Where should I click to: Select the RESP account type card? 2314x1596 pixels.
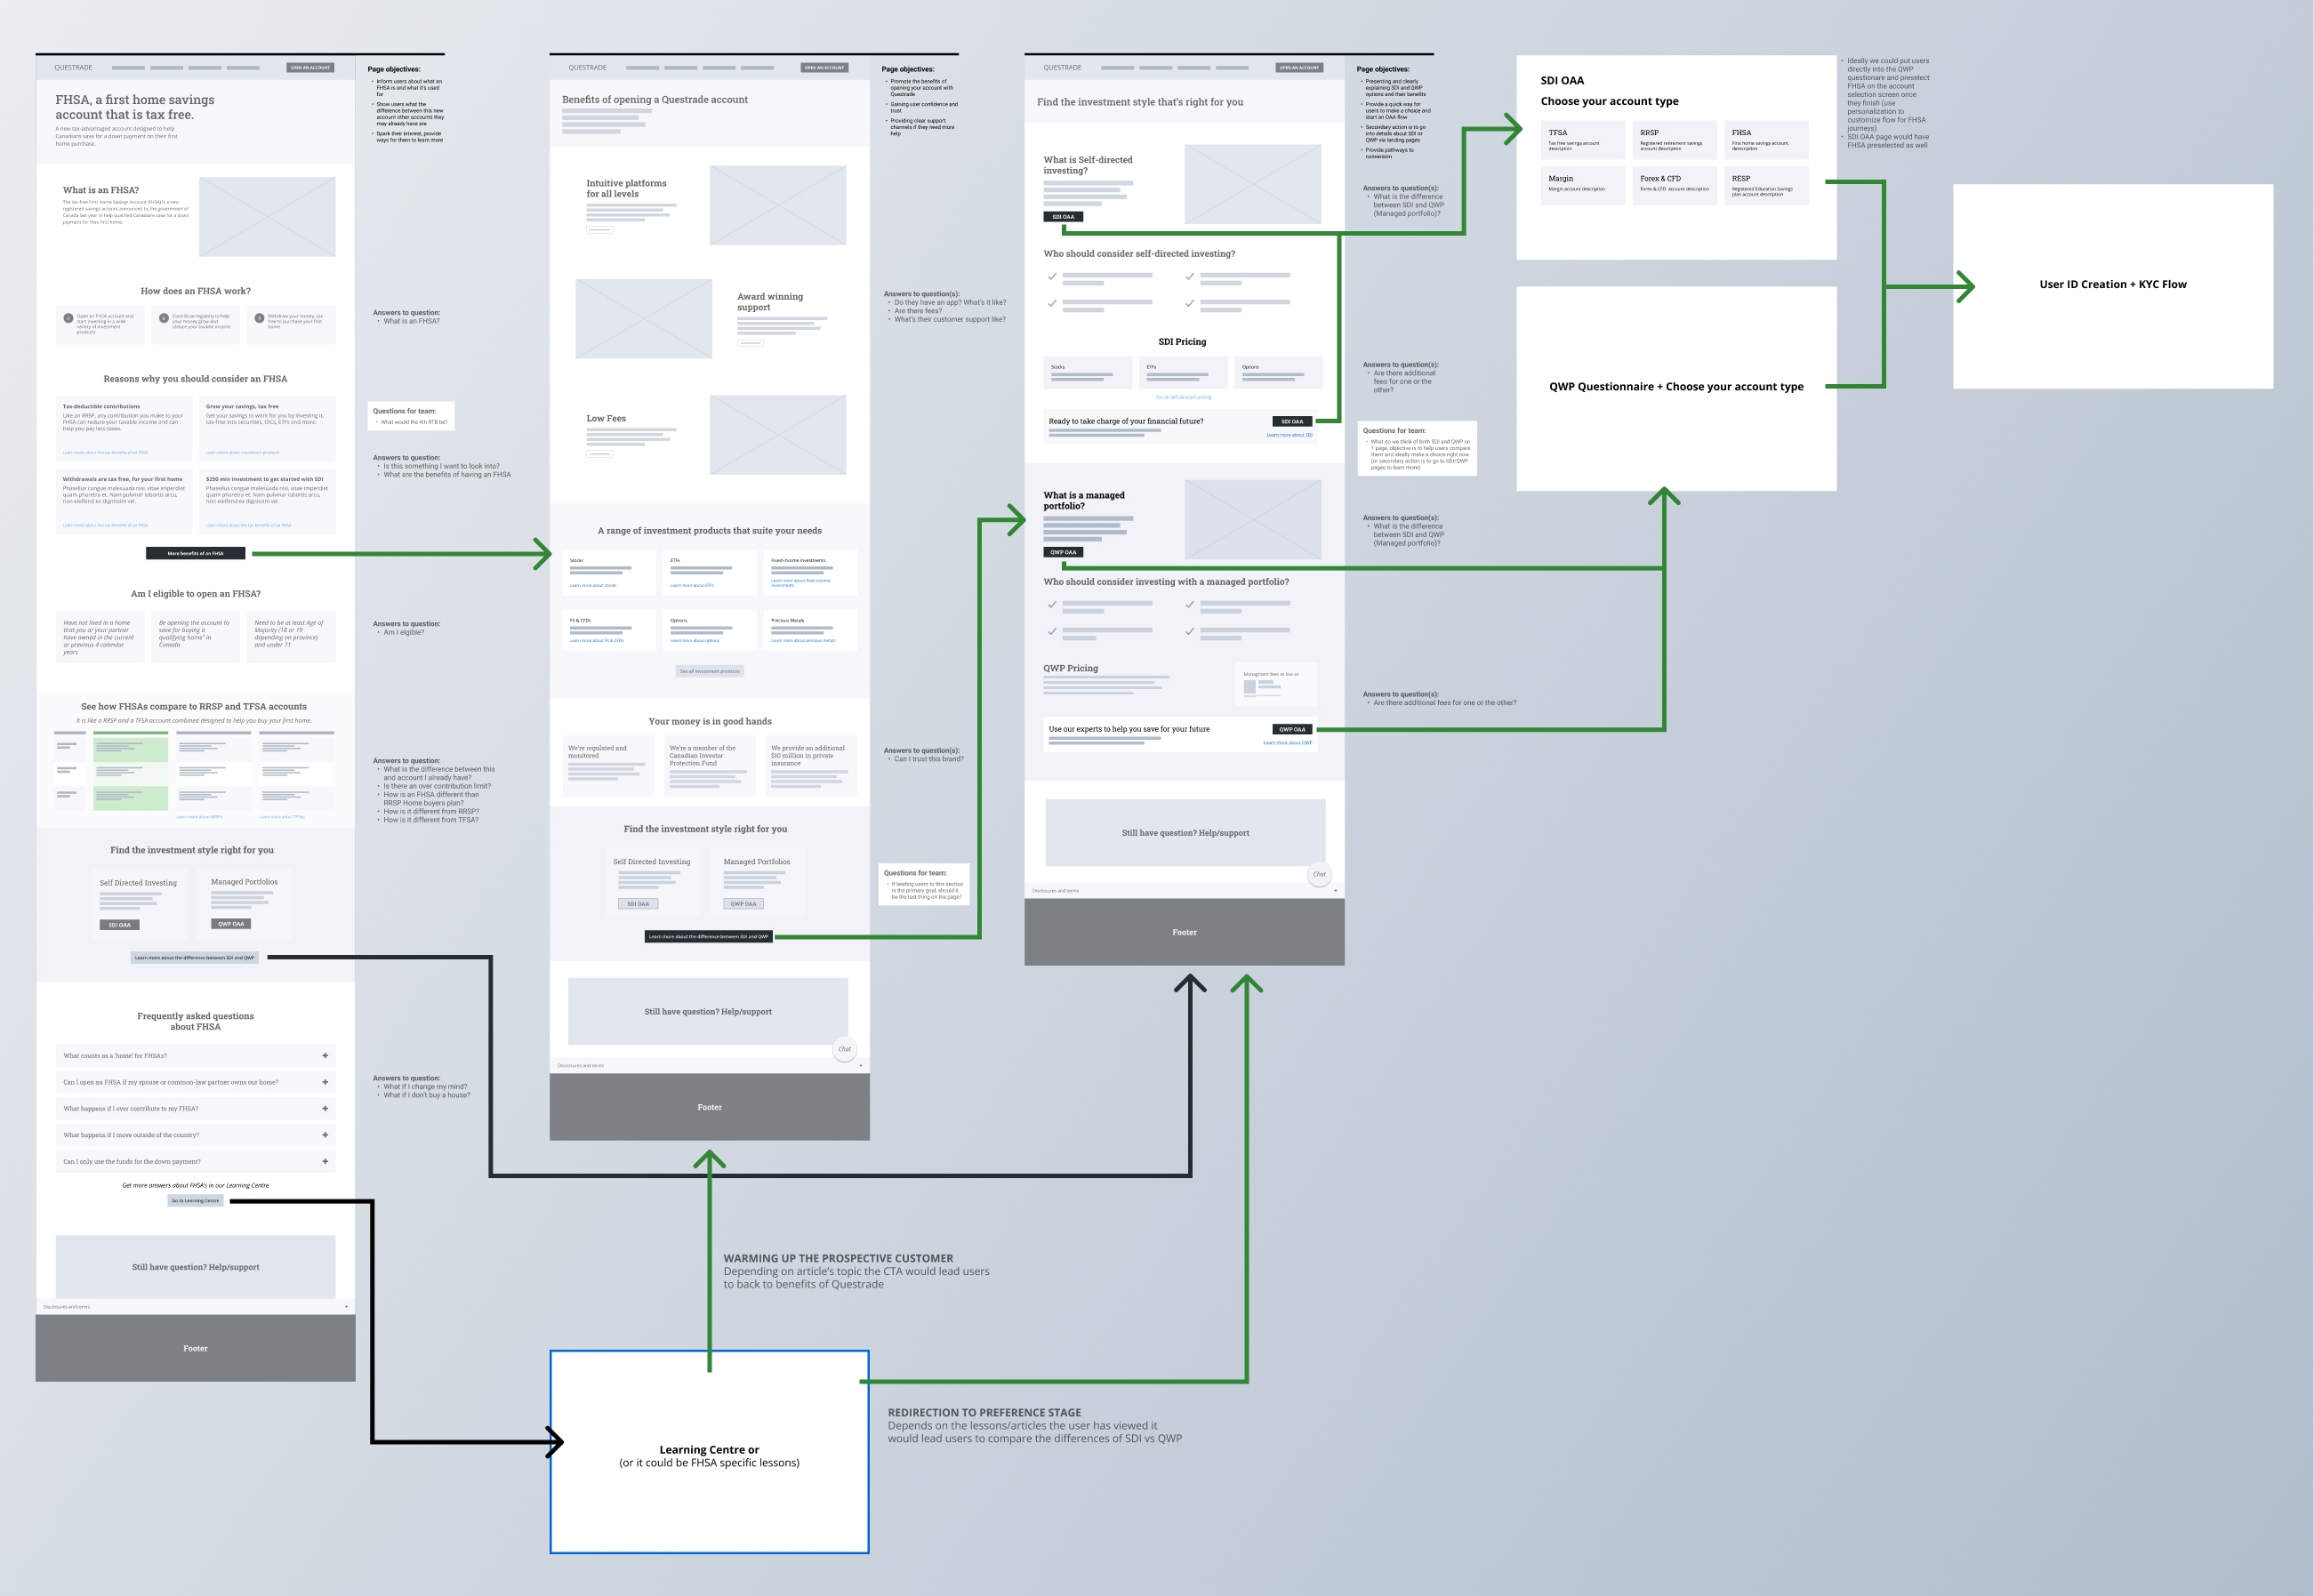point(1766,186)
